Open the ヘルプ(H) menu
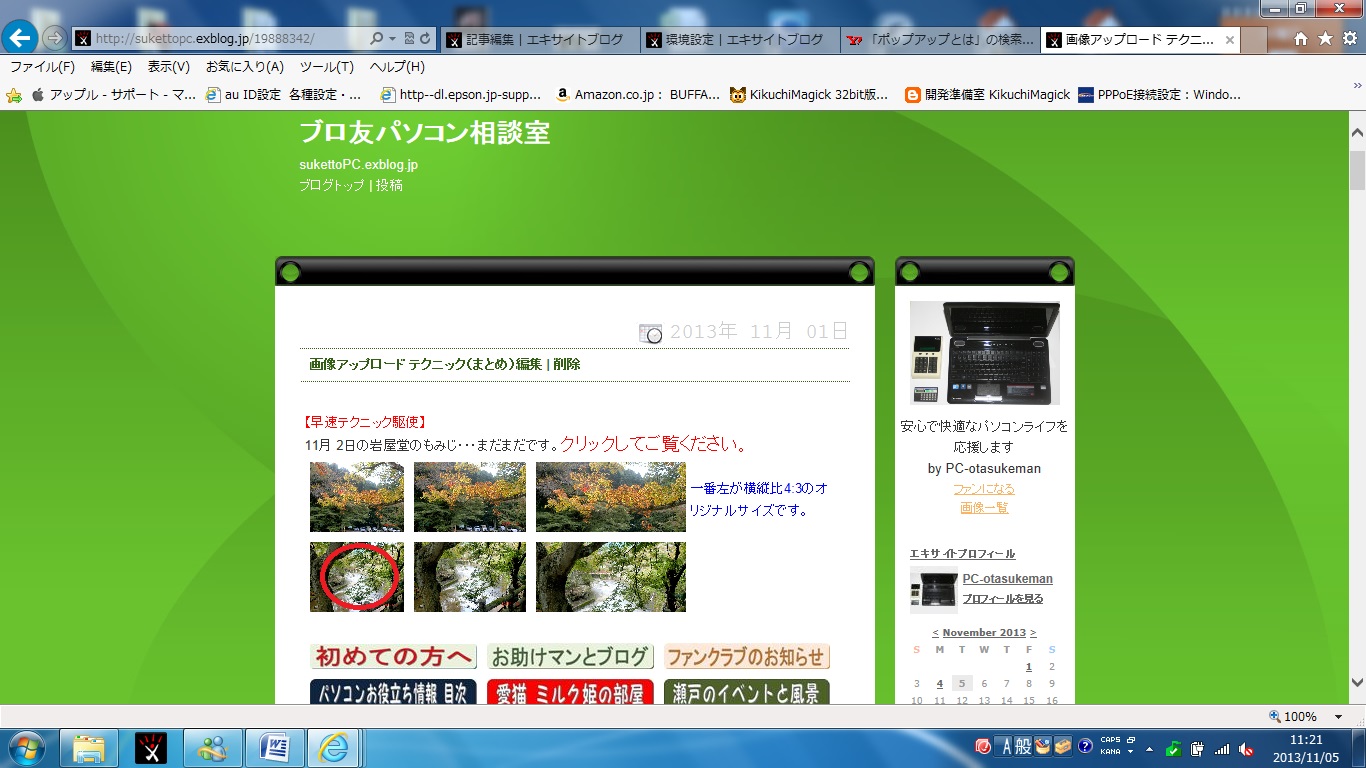The width and height of the screenshot is (1366, 768). pos(397,67)
